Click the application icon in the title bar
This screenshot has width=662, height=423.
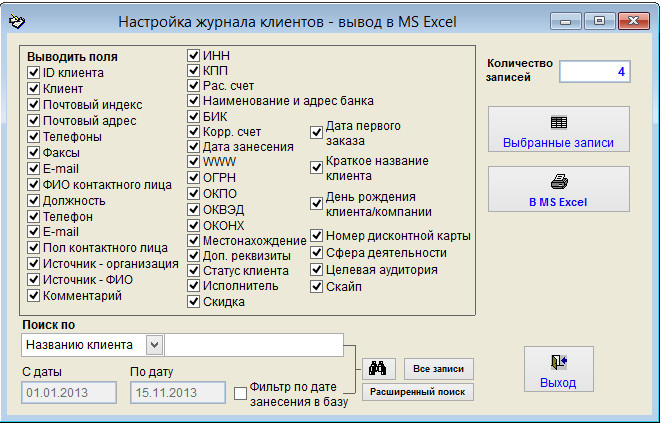[x=16, y=21]
